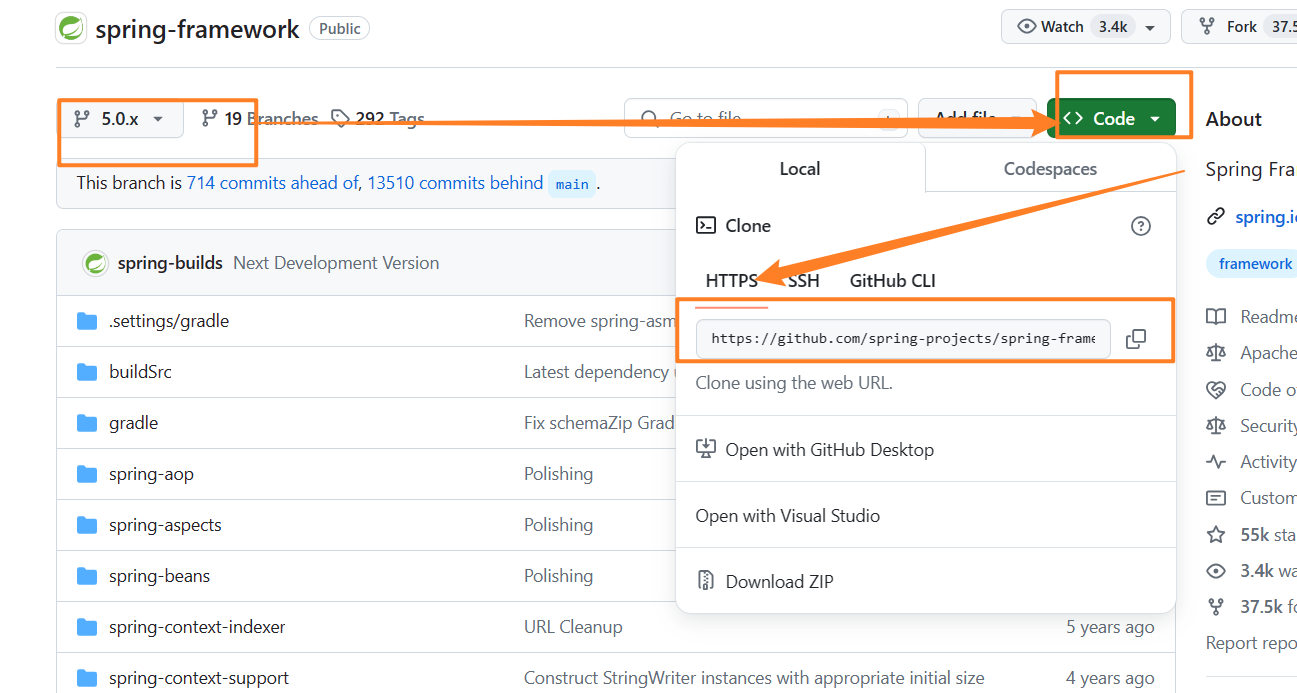The height and width of the screenshot is (693, 1297).
Task: Copy the HTTPS clone URL to clipboard
Action: [x=1136, y=339]
